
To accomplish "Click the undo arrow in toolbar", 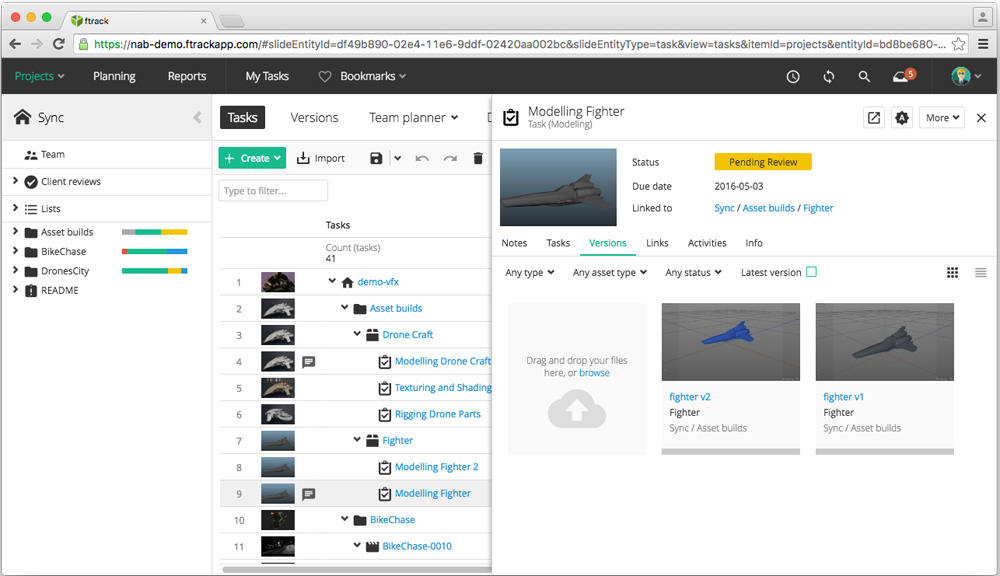I will pyautogui.click(x=422, y=158).
